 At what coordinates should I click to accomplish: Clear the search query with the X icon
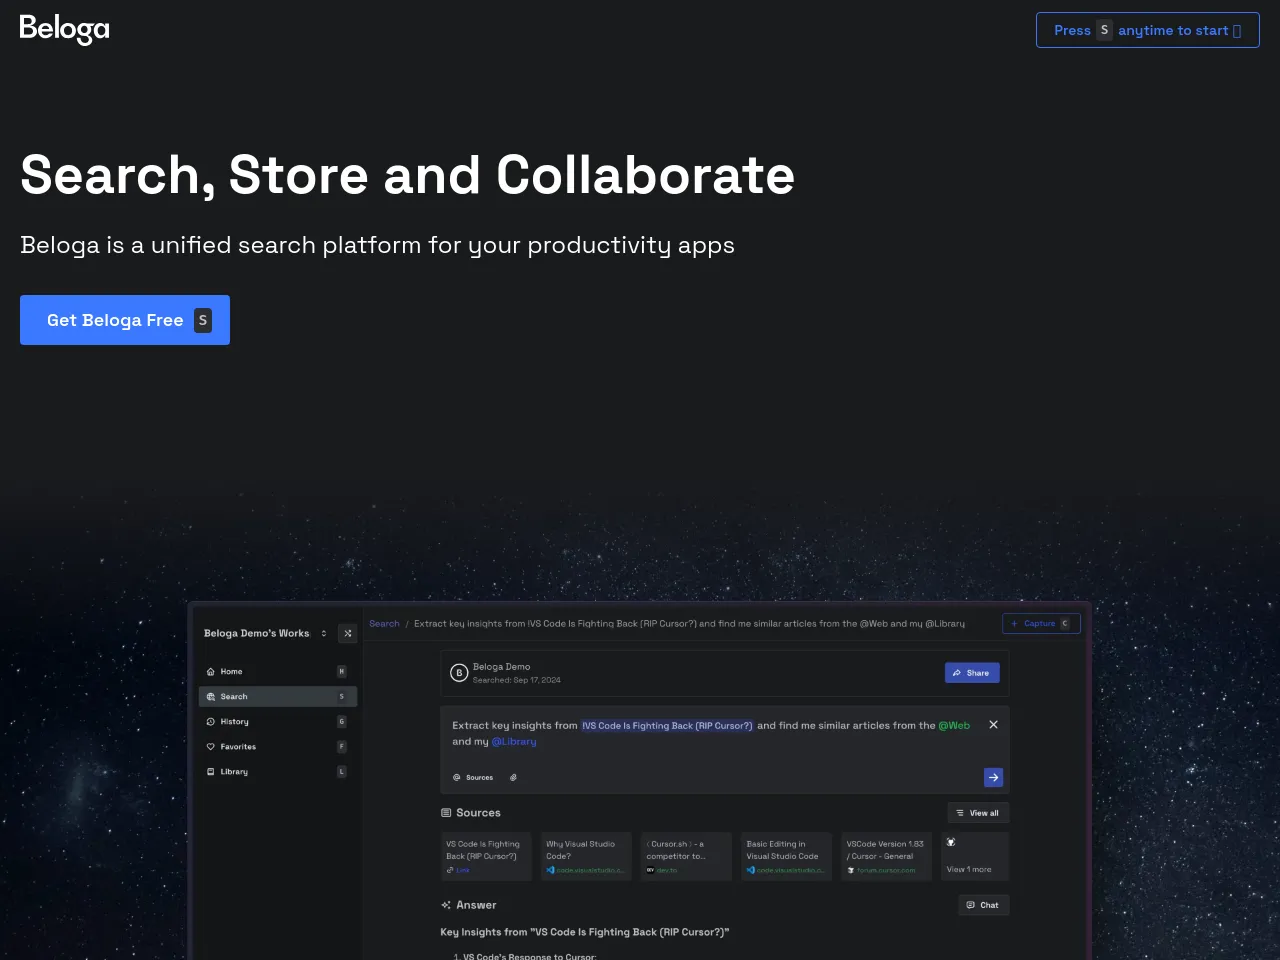tap(993, 725)
